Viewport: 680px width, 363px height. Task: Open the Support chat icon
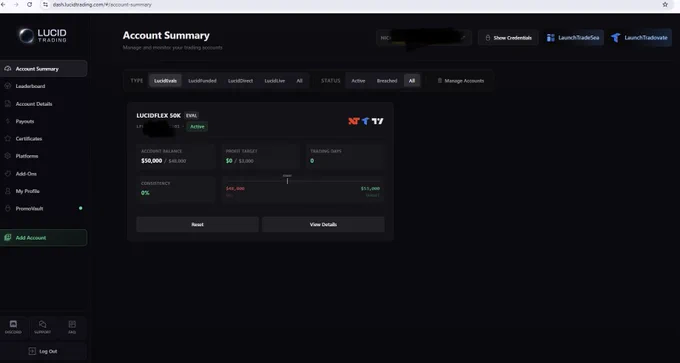click(x=42, y=324)
